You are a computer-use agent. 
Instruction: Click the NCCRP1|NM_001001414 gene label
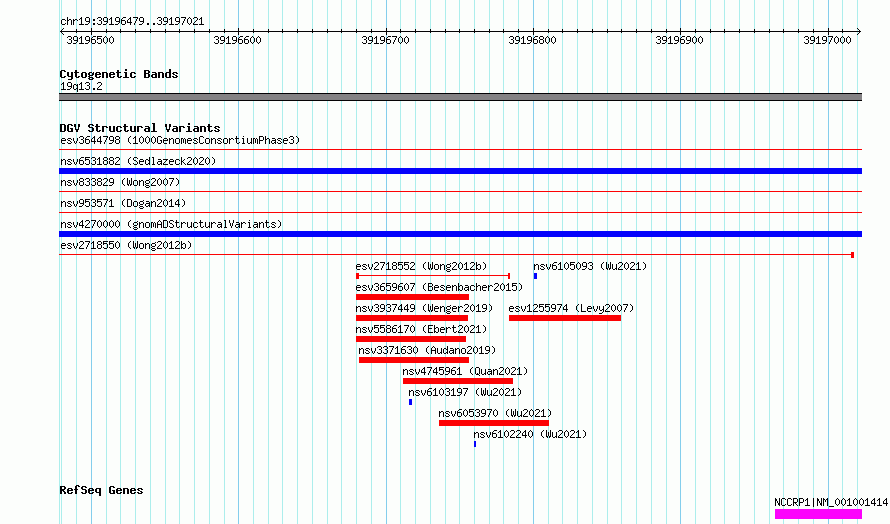pos(831,502)
